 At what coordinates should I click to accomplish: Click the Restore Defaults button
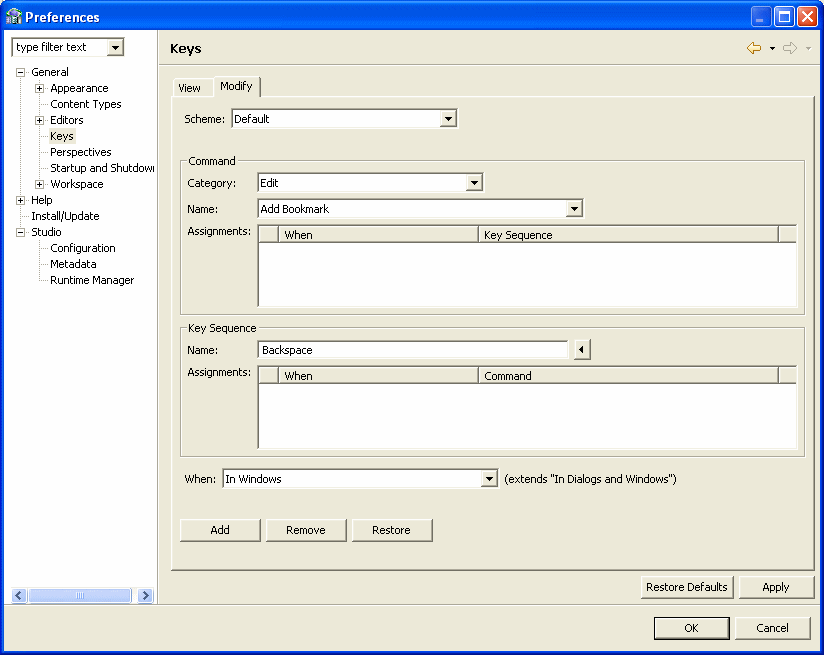[x=686, y=587]
